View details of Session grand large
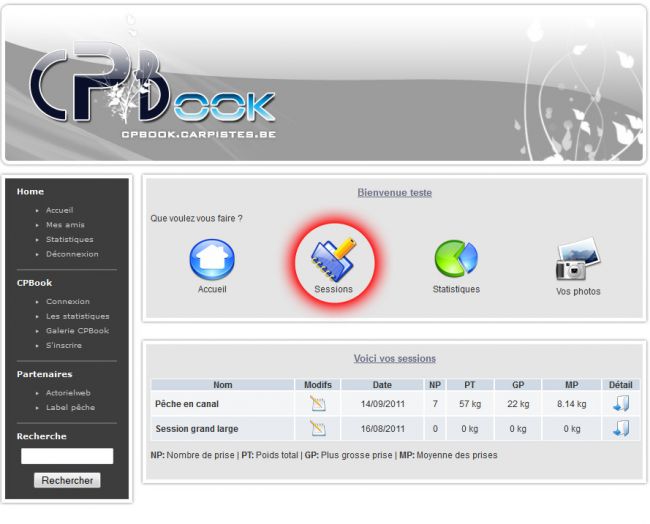The image size is (650, 524). pos(621,428)
